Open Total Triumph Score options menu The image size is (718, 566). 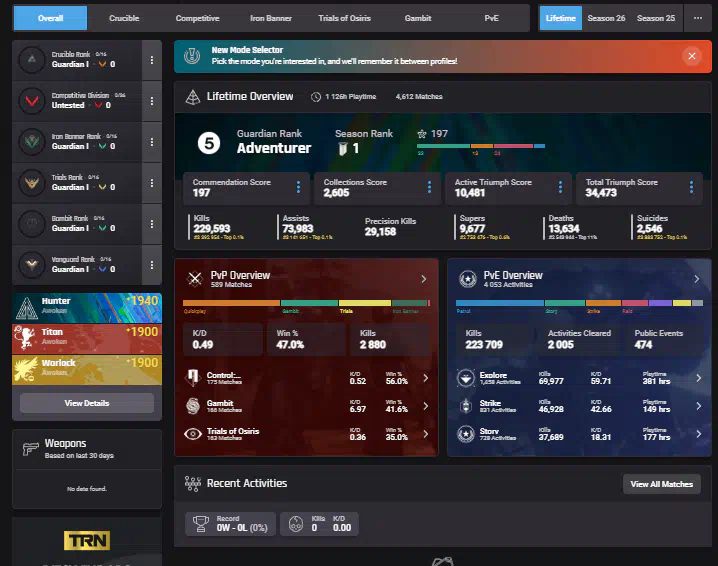(x=691, y=187)
